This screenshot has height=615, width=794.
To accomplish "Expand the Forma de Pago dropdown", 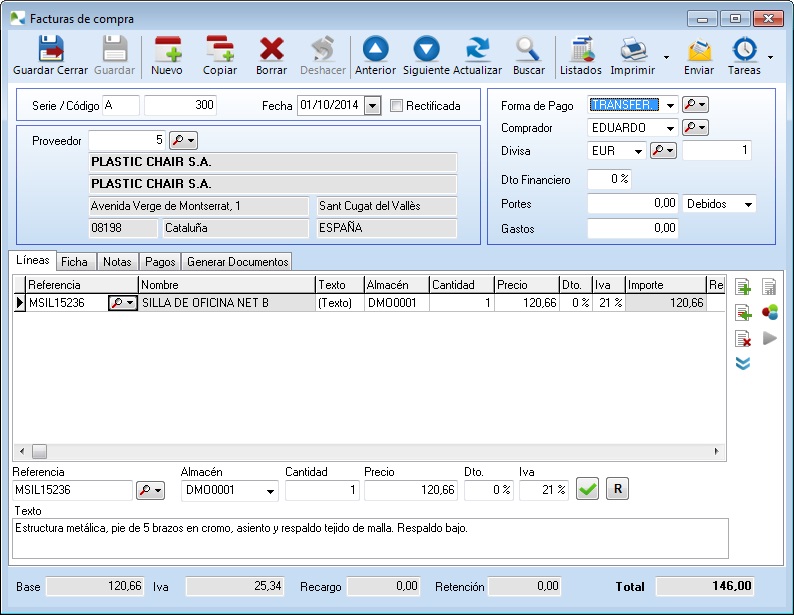I will (x=670, y=104).
